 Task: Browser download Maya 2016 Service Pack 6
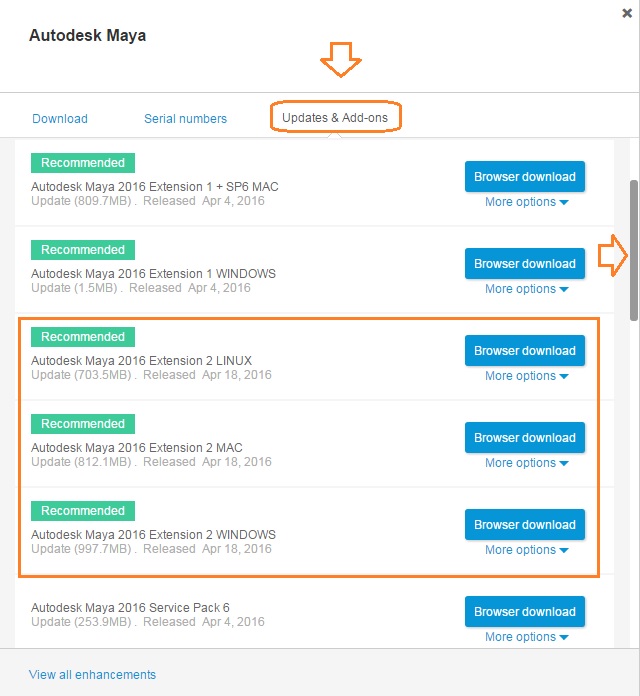click(x=524, y=612)
